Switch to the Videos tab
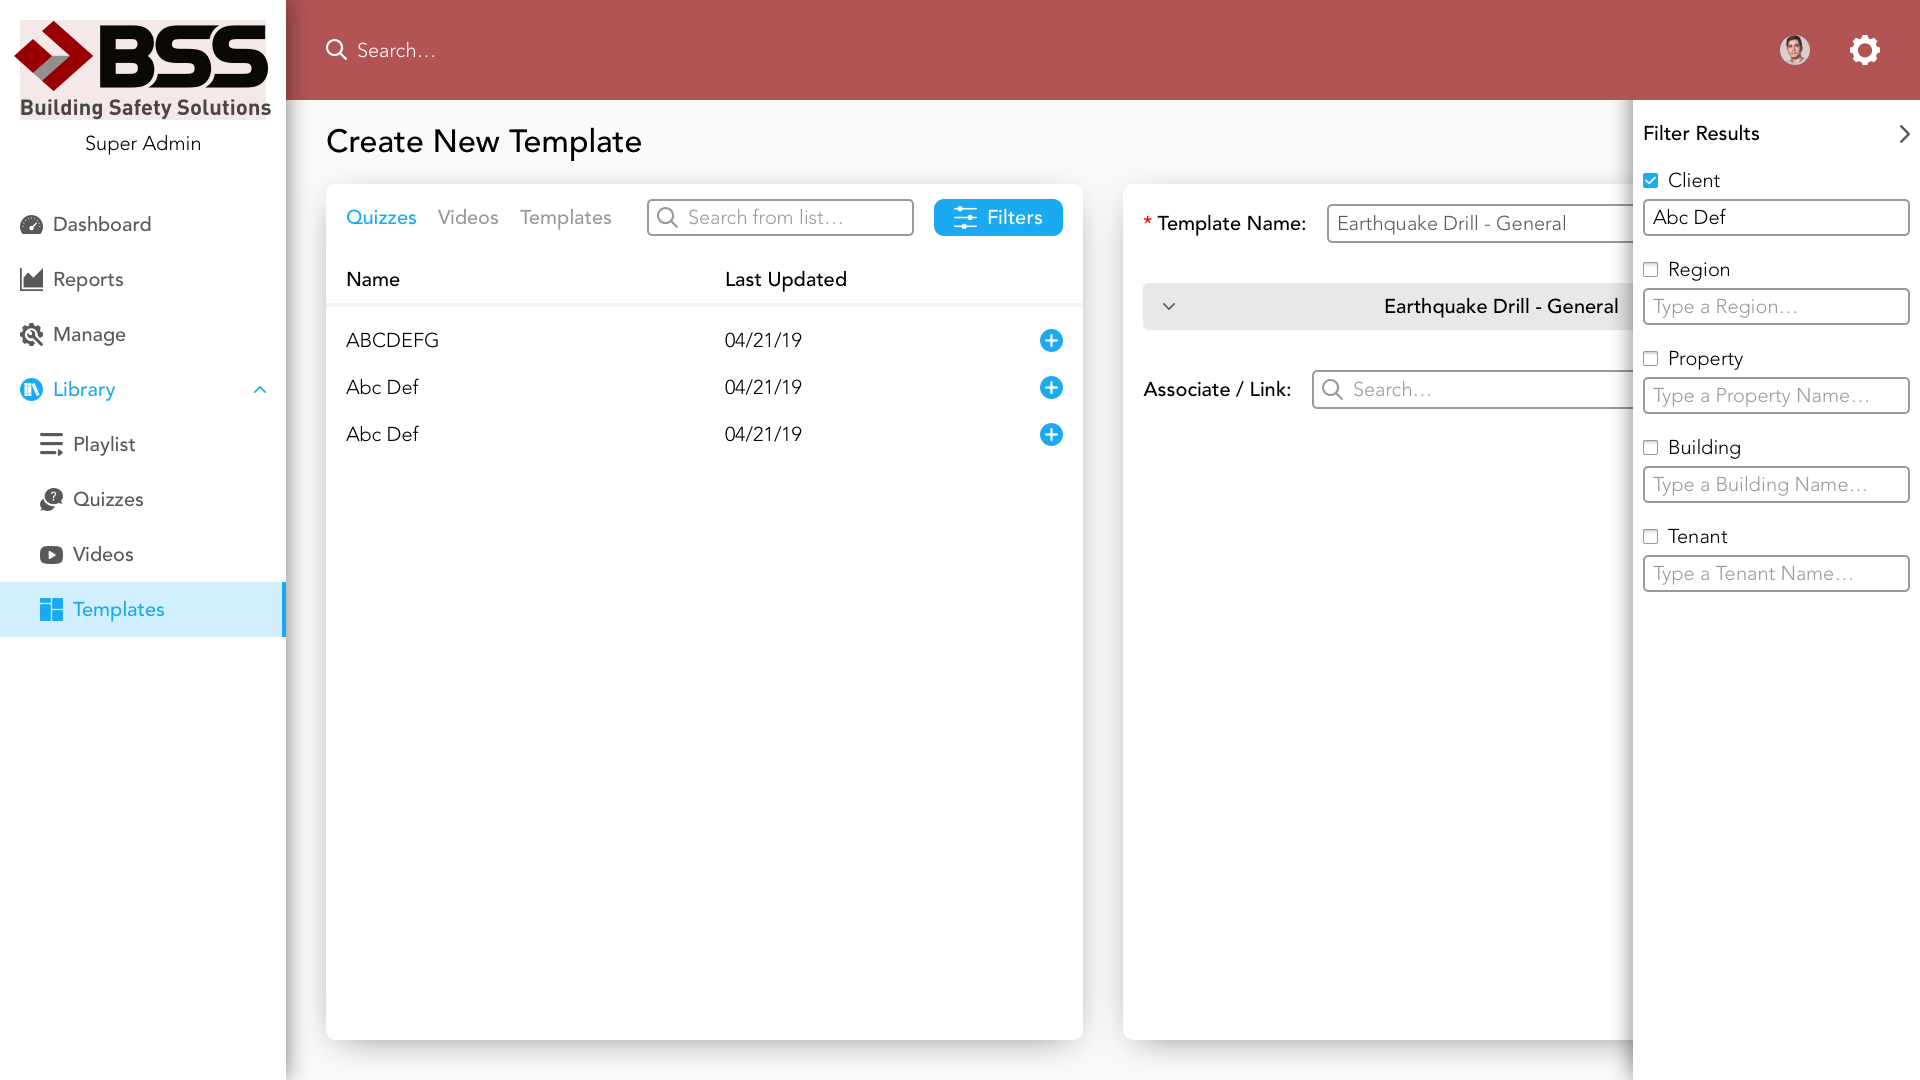 tap(467, 218)
